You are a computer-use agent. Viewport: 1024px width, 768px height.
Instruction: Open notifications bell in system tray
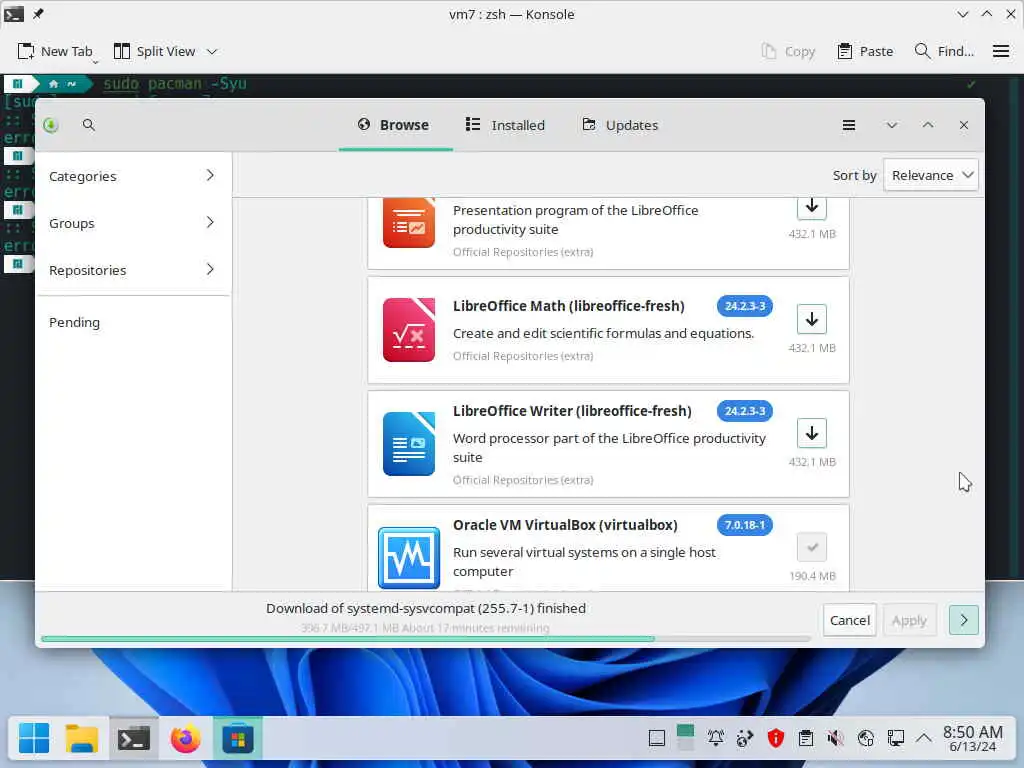716,738
